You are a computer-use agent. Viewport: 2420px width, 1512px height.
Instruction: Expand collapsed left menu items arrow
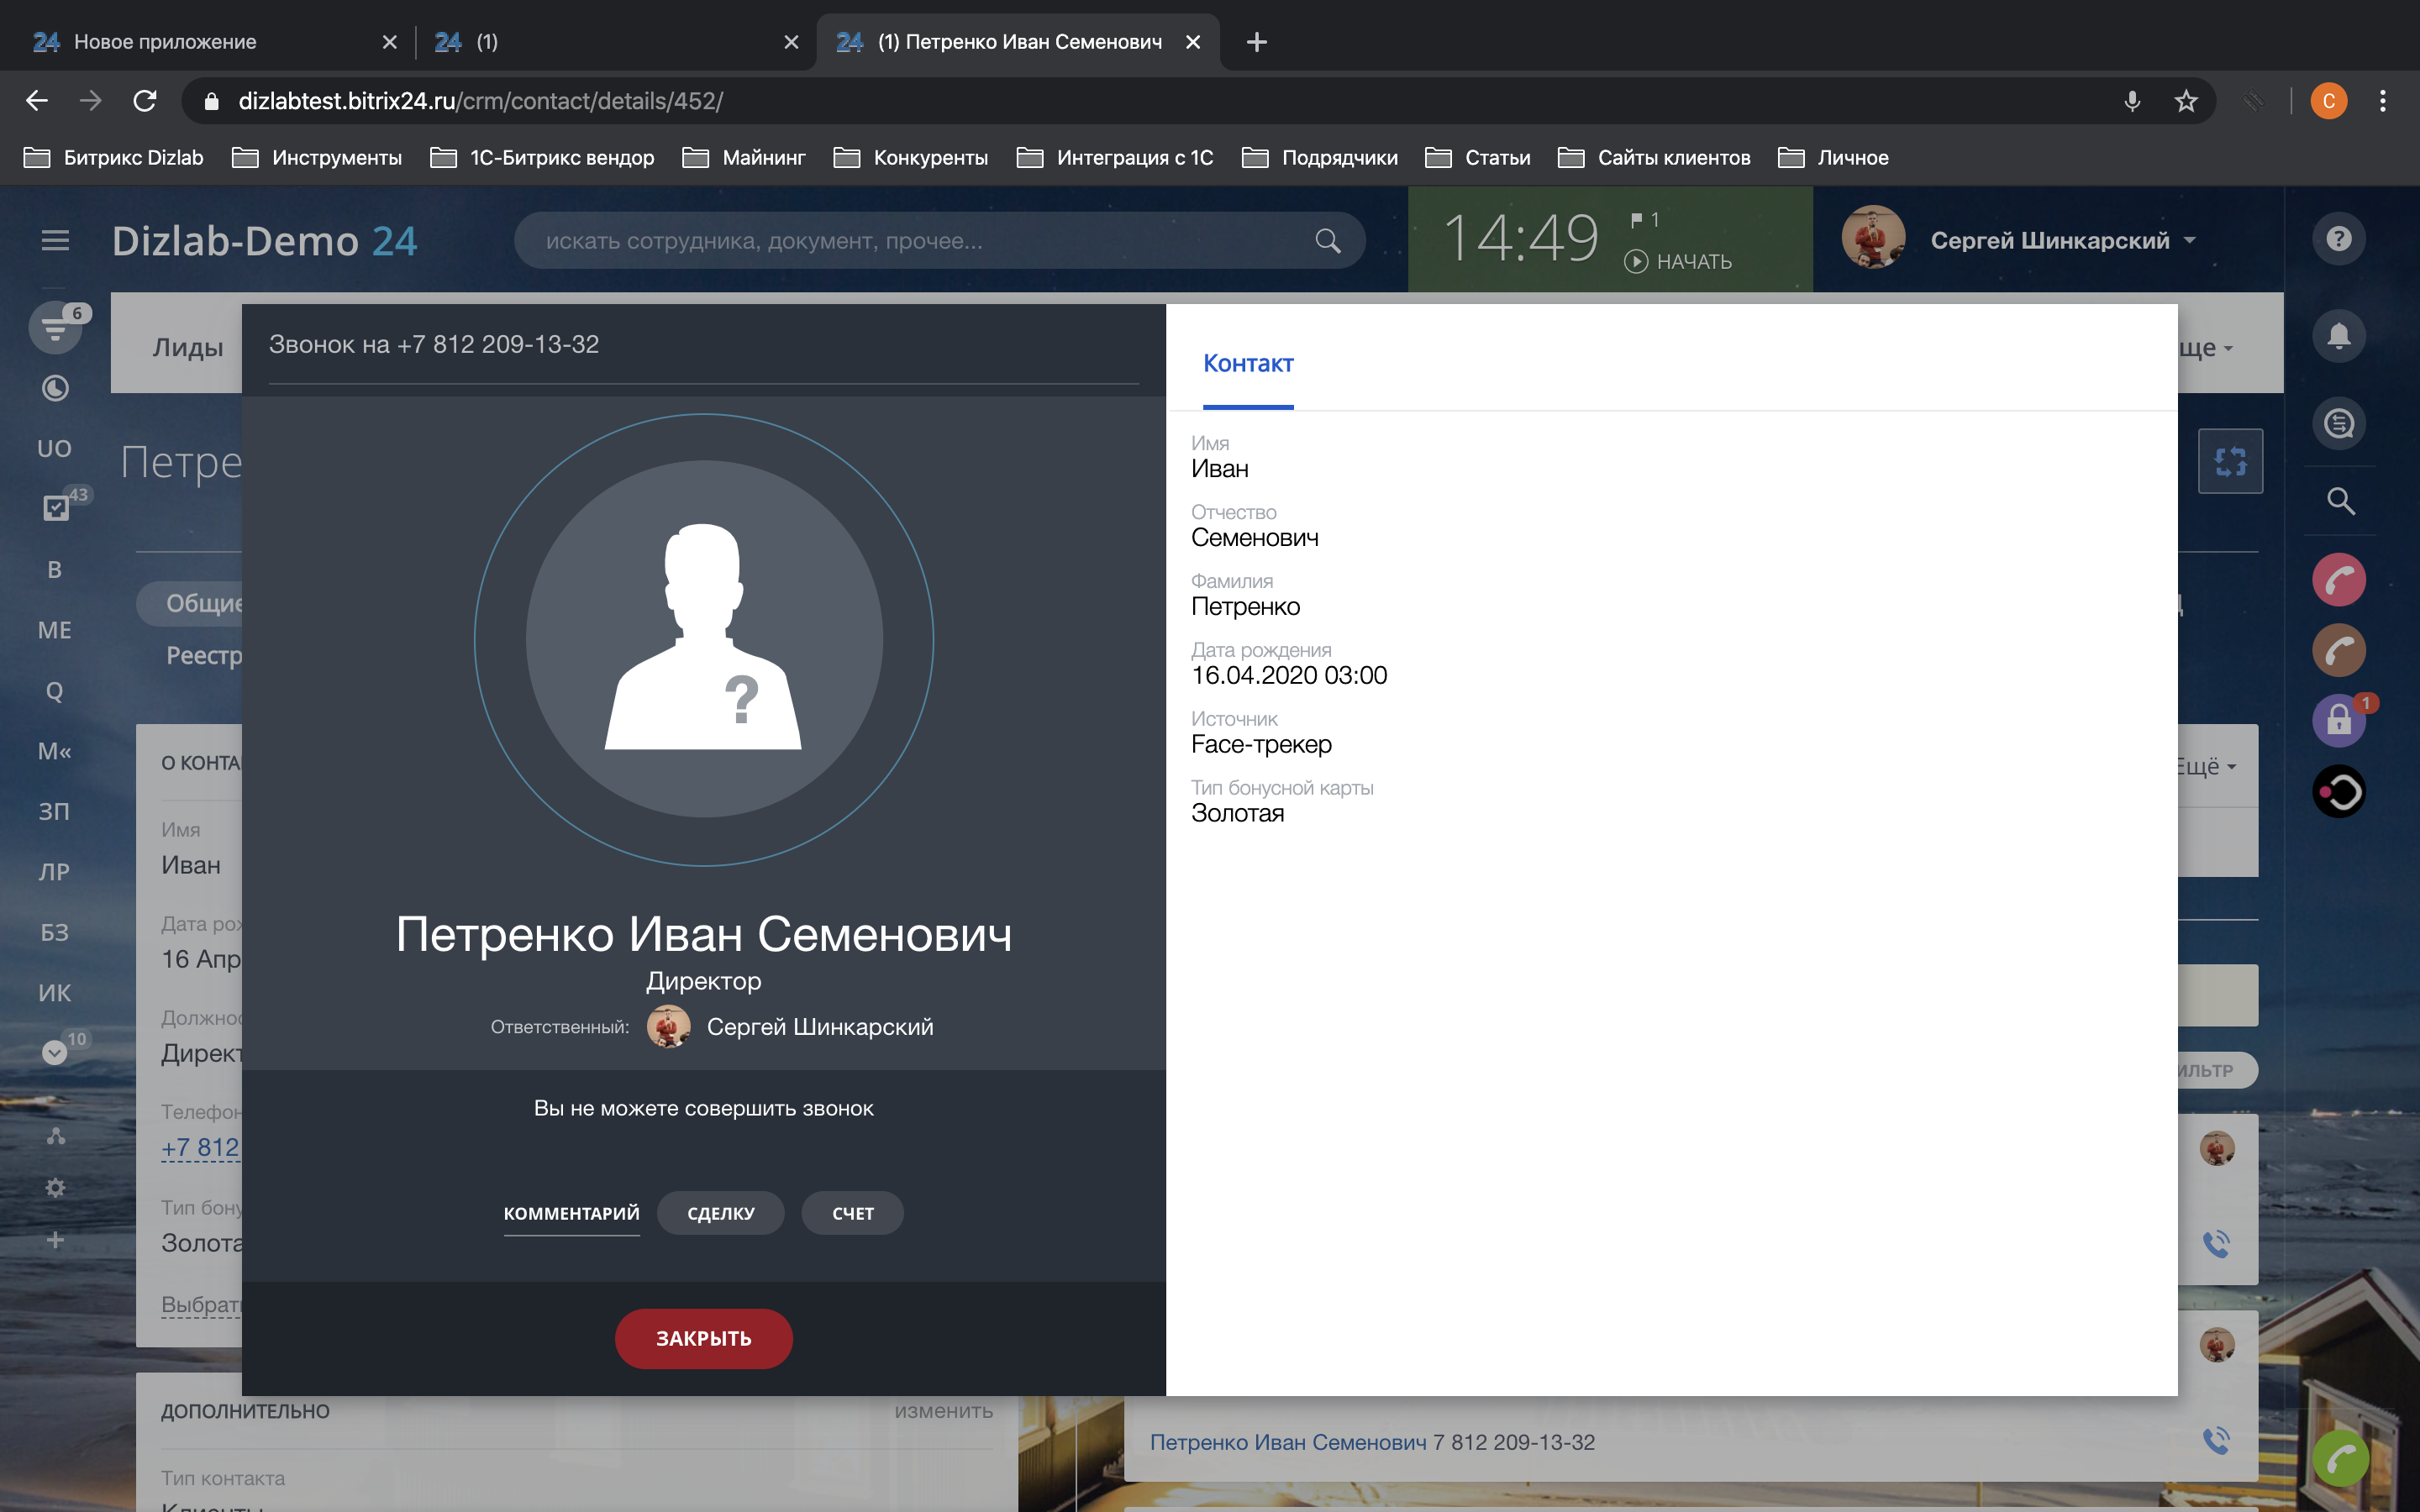coord(55,1053)
